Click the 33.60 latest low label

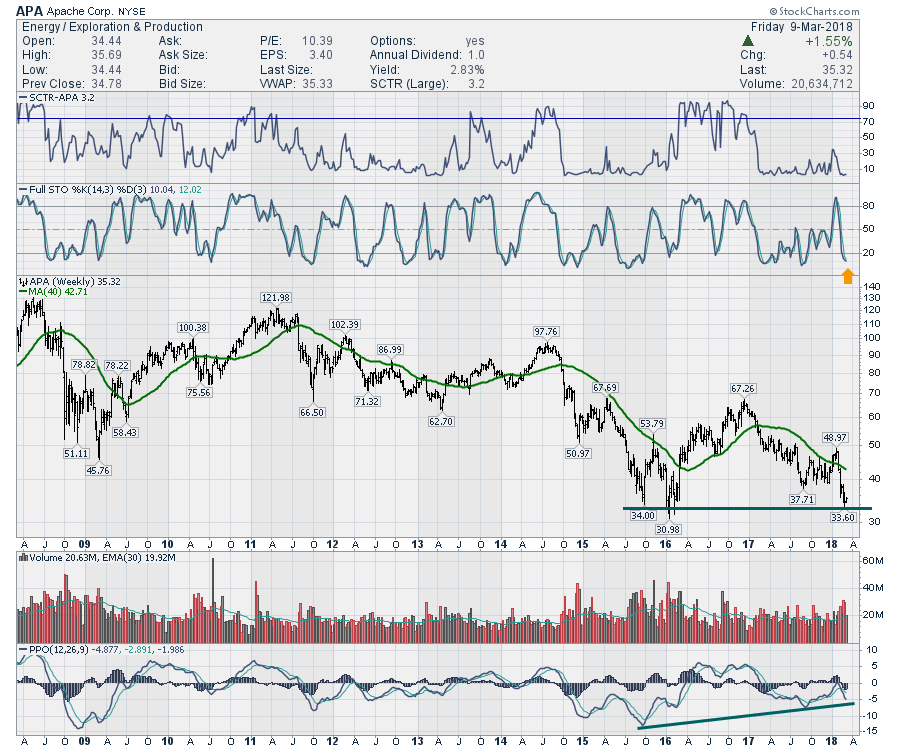pyautogui.click(x=843, y=518)
